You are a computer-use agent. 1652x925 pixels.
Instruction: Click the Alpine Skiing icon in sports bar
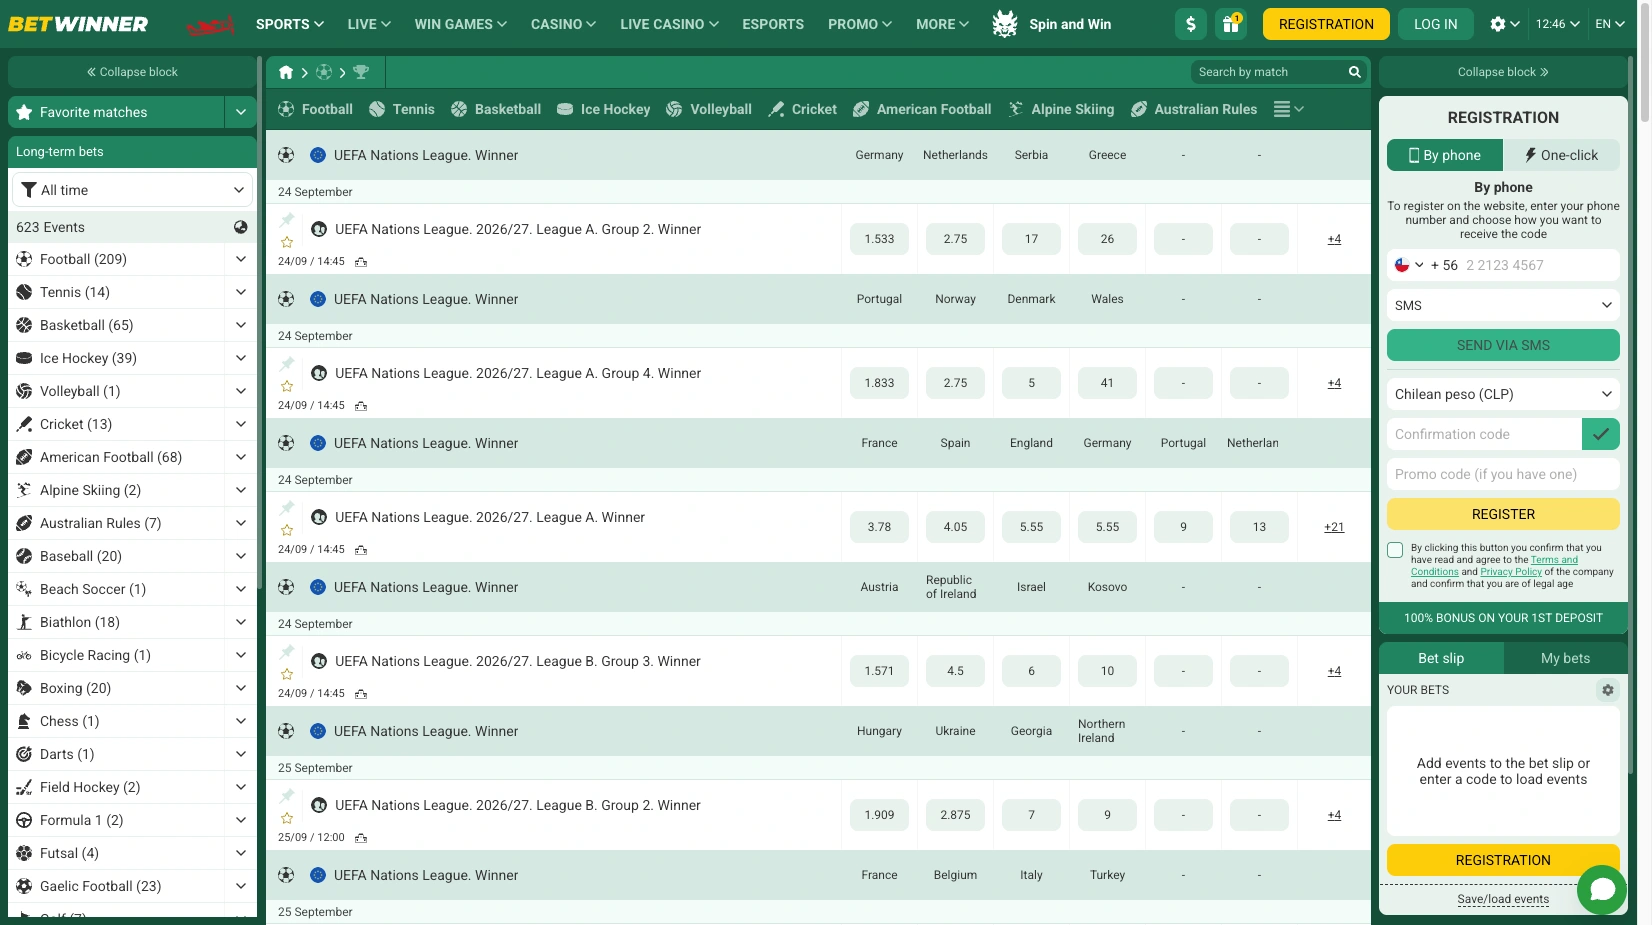coord(1016,109)
